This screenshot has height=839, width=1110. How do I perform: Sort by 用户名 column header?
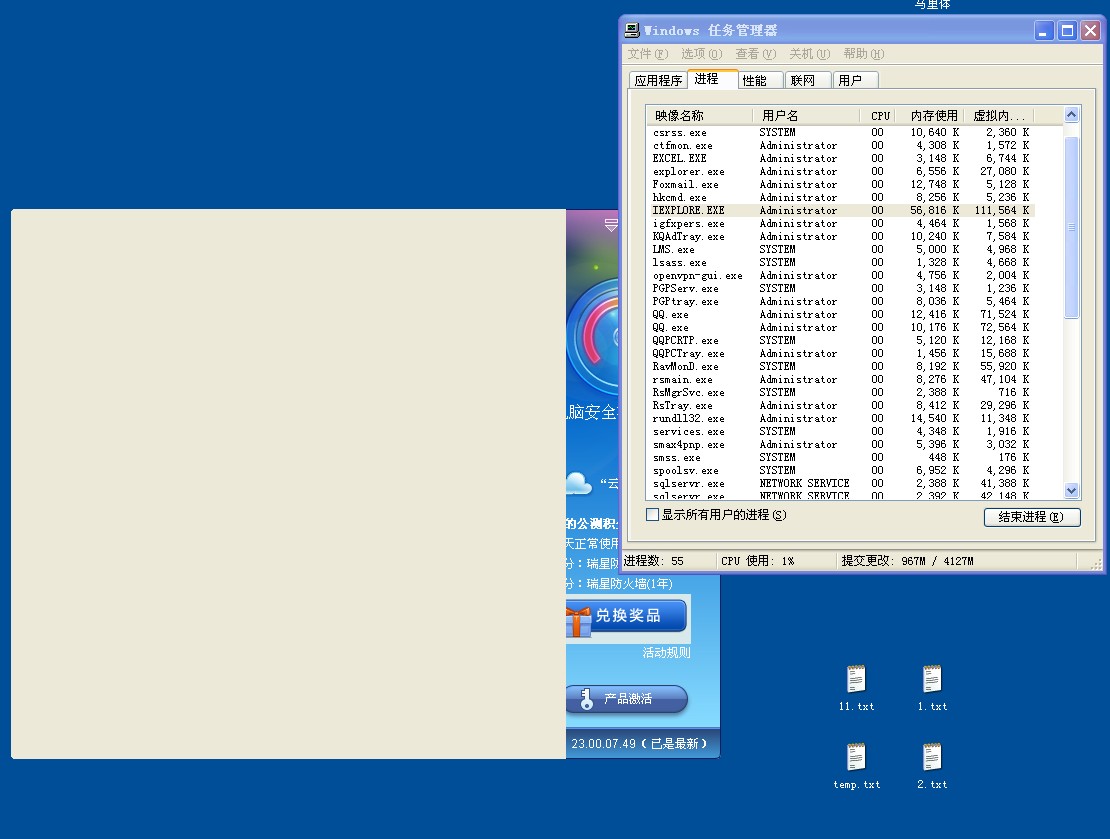pyautogui.click(x=807, y=115)
